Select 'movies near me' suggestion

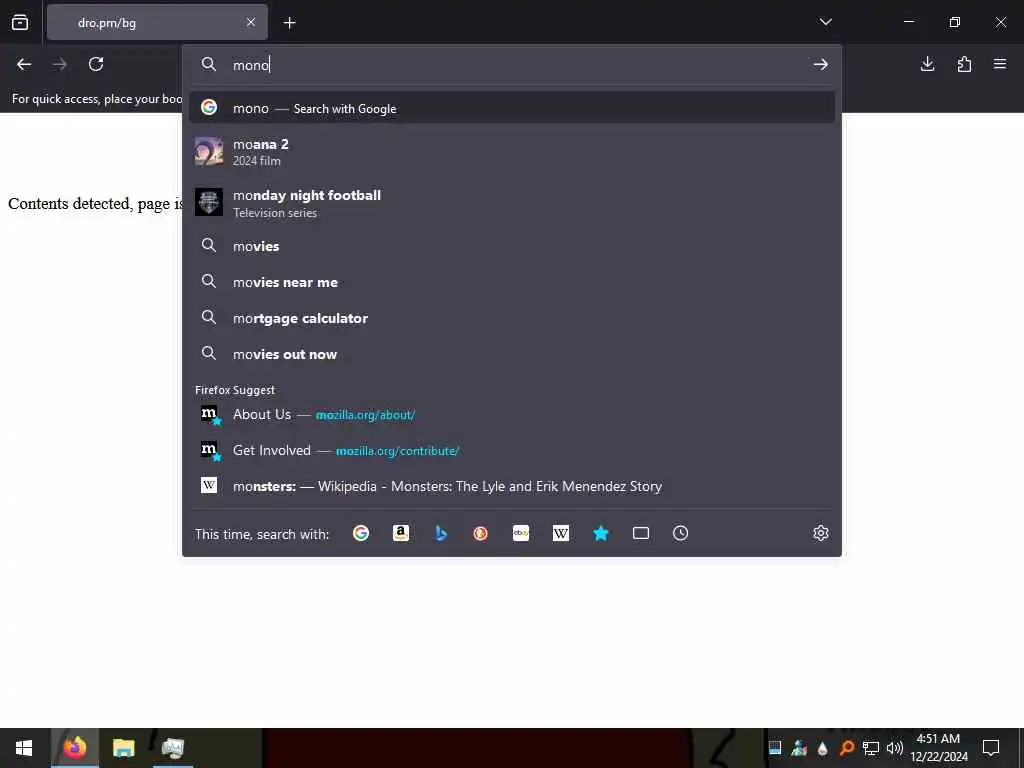coord(511,282)
